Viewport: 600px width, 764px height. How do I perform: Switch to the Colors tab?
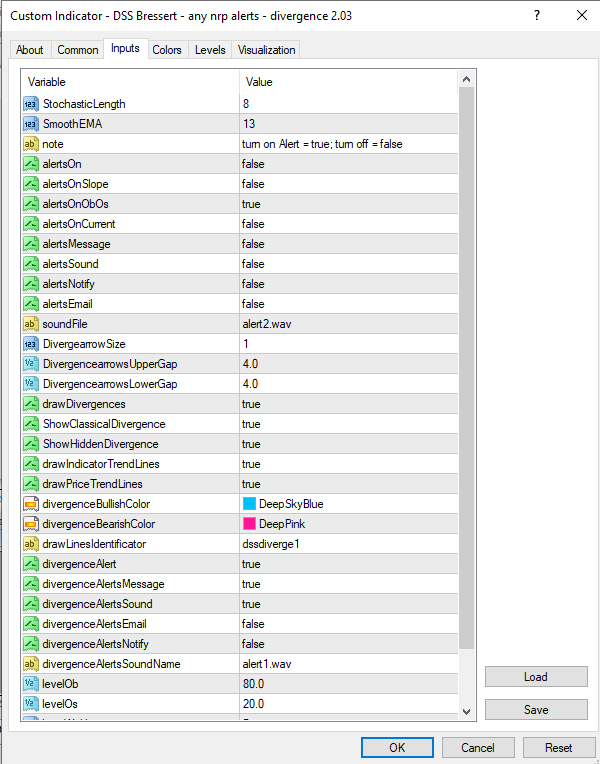click(x=167, y=50)
